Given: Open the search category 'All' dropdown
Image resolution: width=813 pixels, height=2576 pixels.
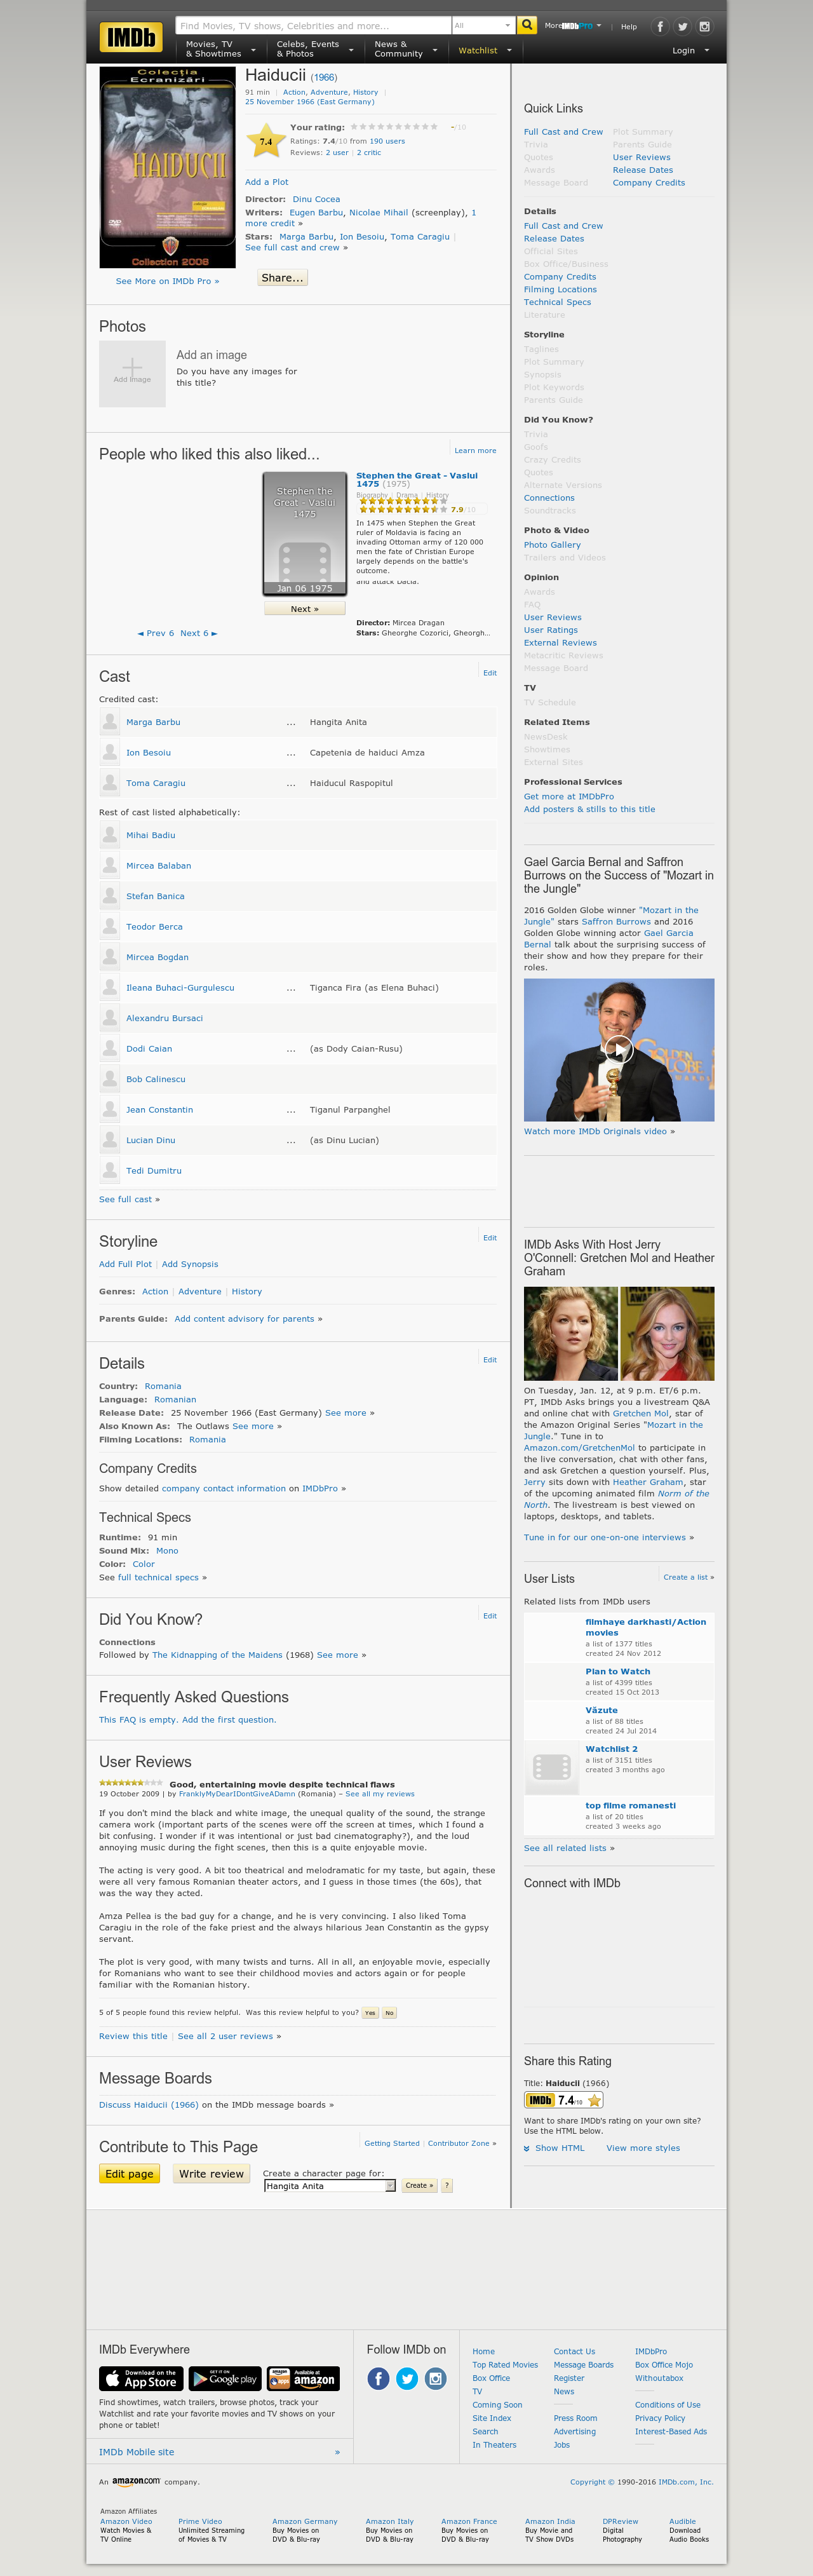Looking at the screenshot, I should pos(483,25).
